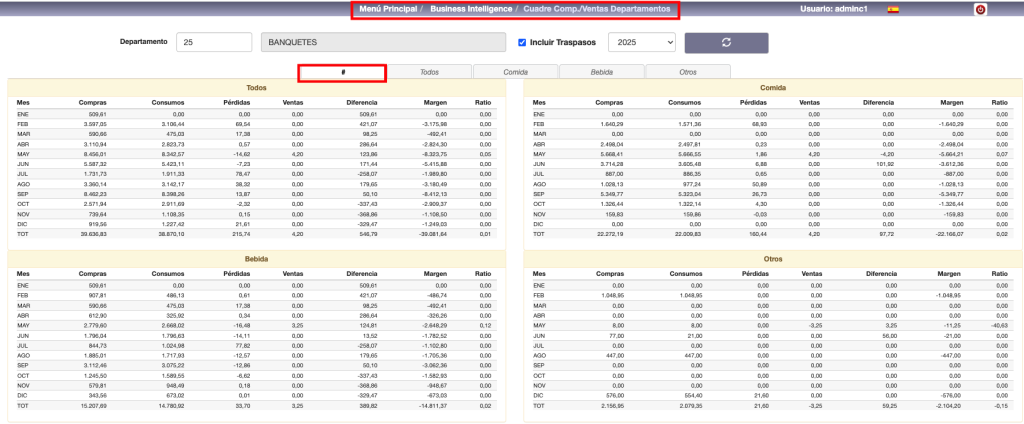Open the Business Intelligence breadcrumb link
This screenshot has width=1024, height=424.
473,10
